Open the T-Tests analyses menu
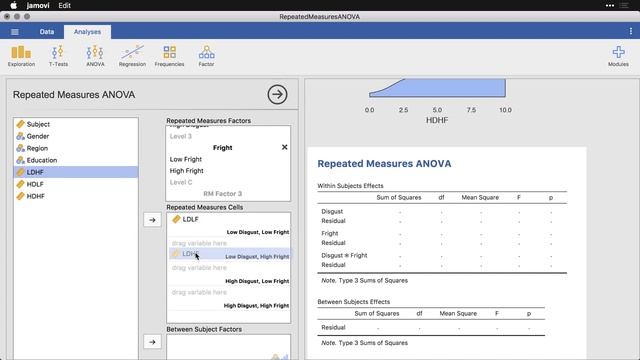640x360 pixels. (58, 56)
